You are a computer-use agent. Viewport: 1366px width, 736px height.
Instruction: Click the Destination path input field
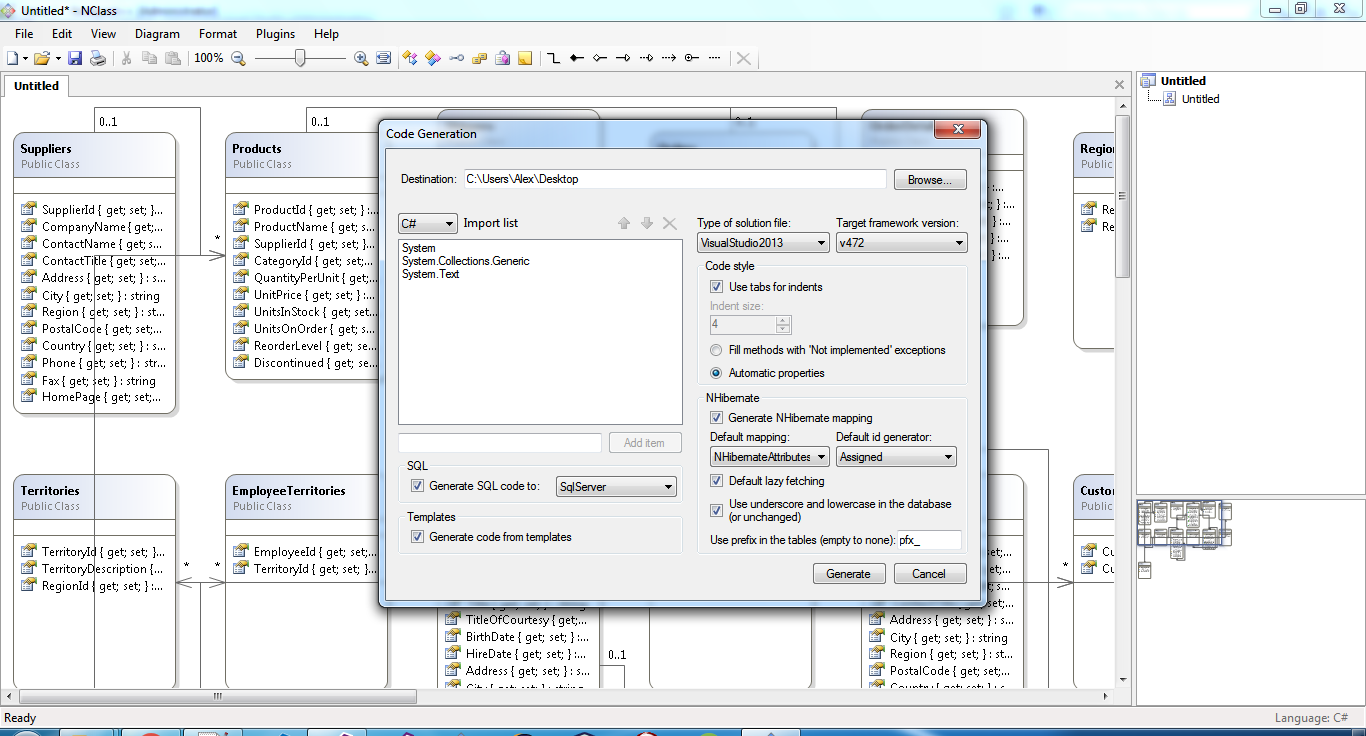674,179
